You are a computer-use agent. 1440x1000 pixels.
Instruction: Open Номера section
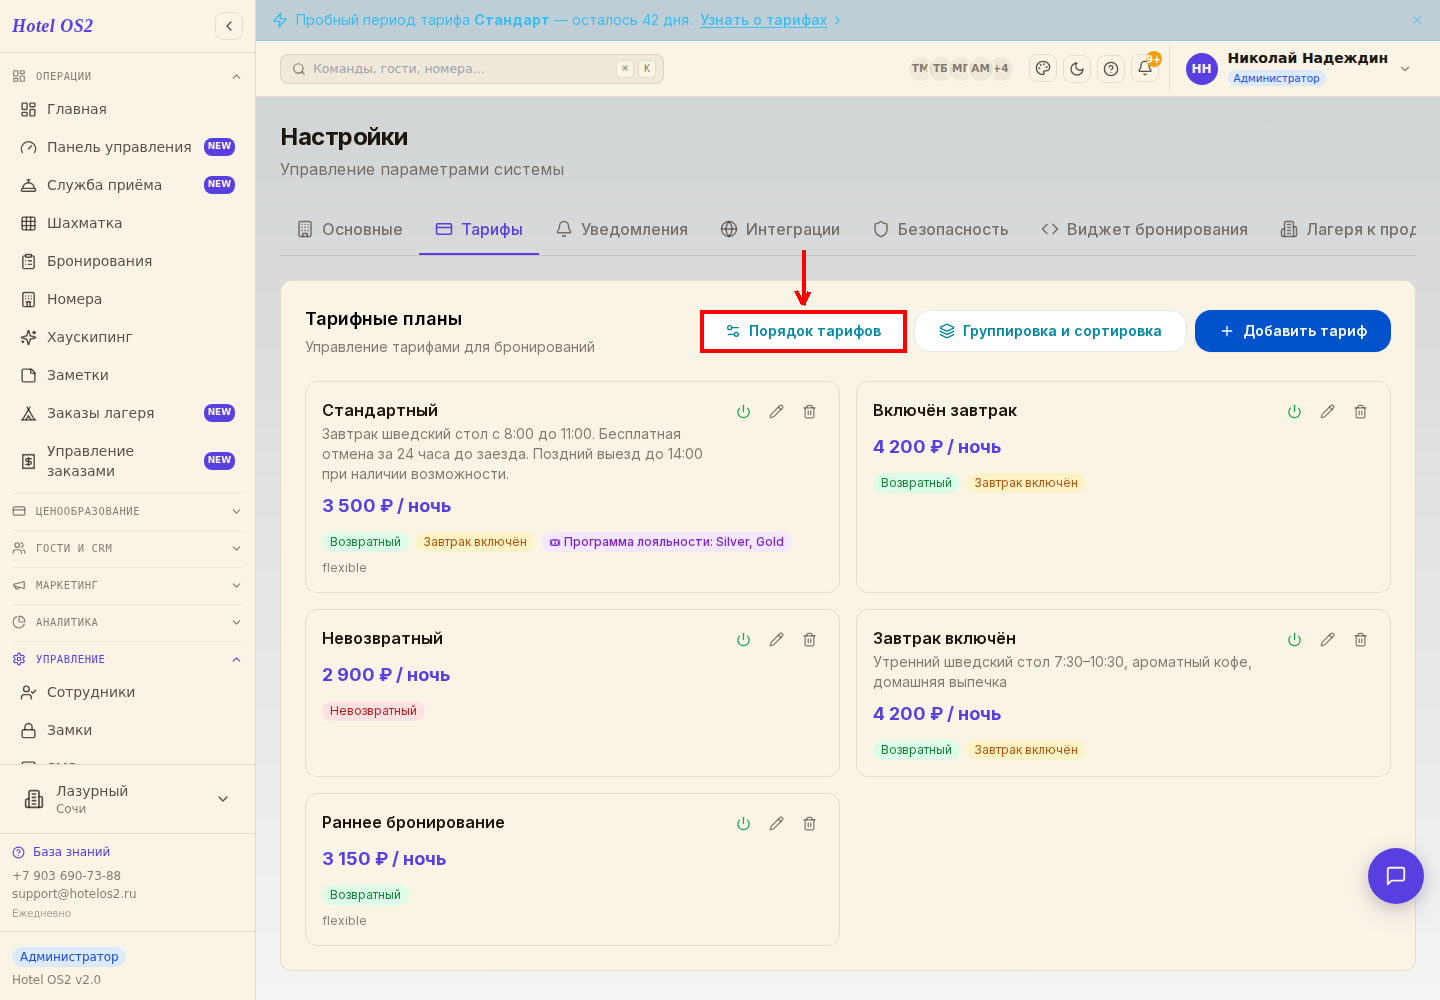127,299
